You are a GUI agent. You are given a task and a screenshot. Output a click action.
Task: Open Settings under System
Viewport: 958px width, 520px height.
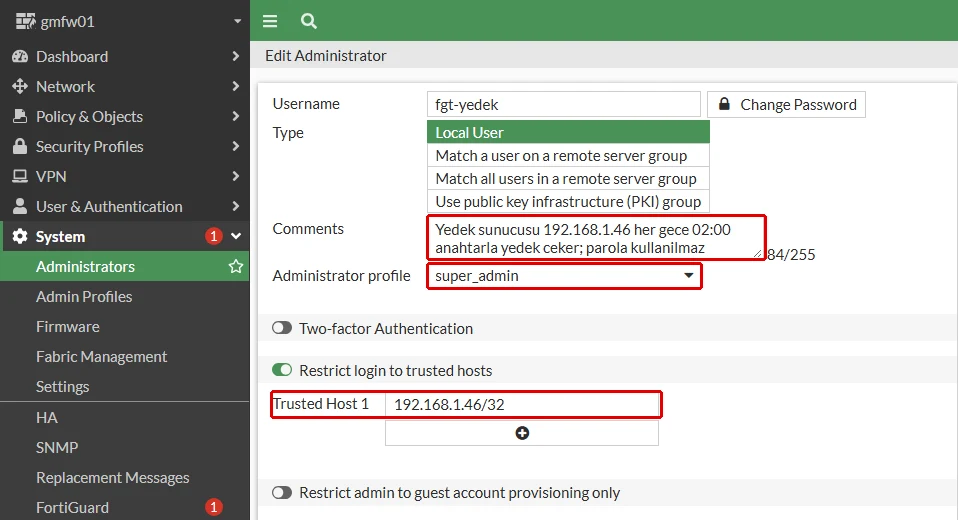pos(125,386)
